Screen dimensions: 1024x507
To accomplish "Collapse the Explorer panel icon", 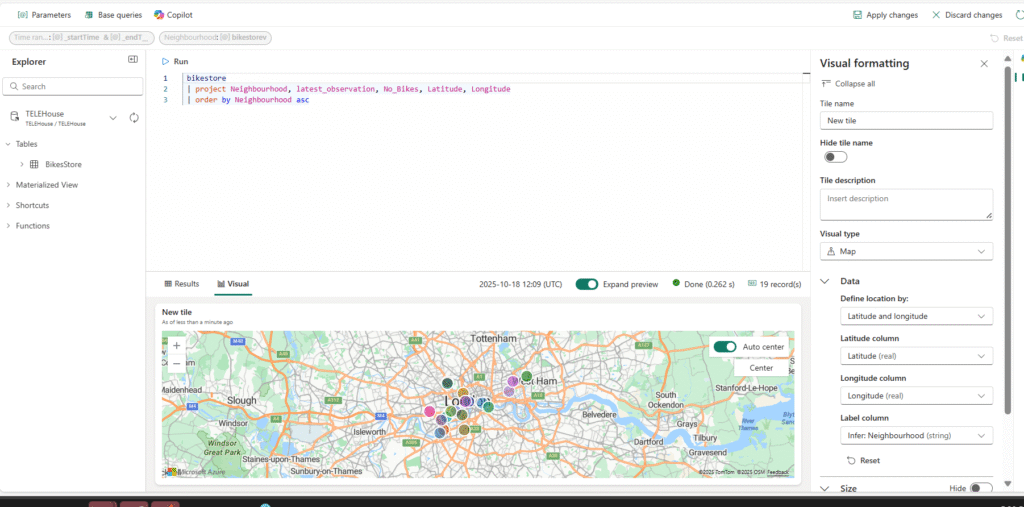I will pyautogui.click(x=133, y=60).
